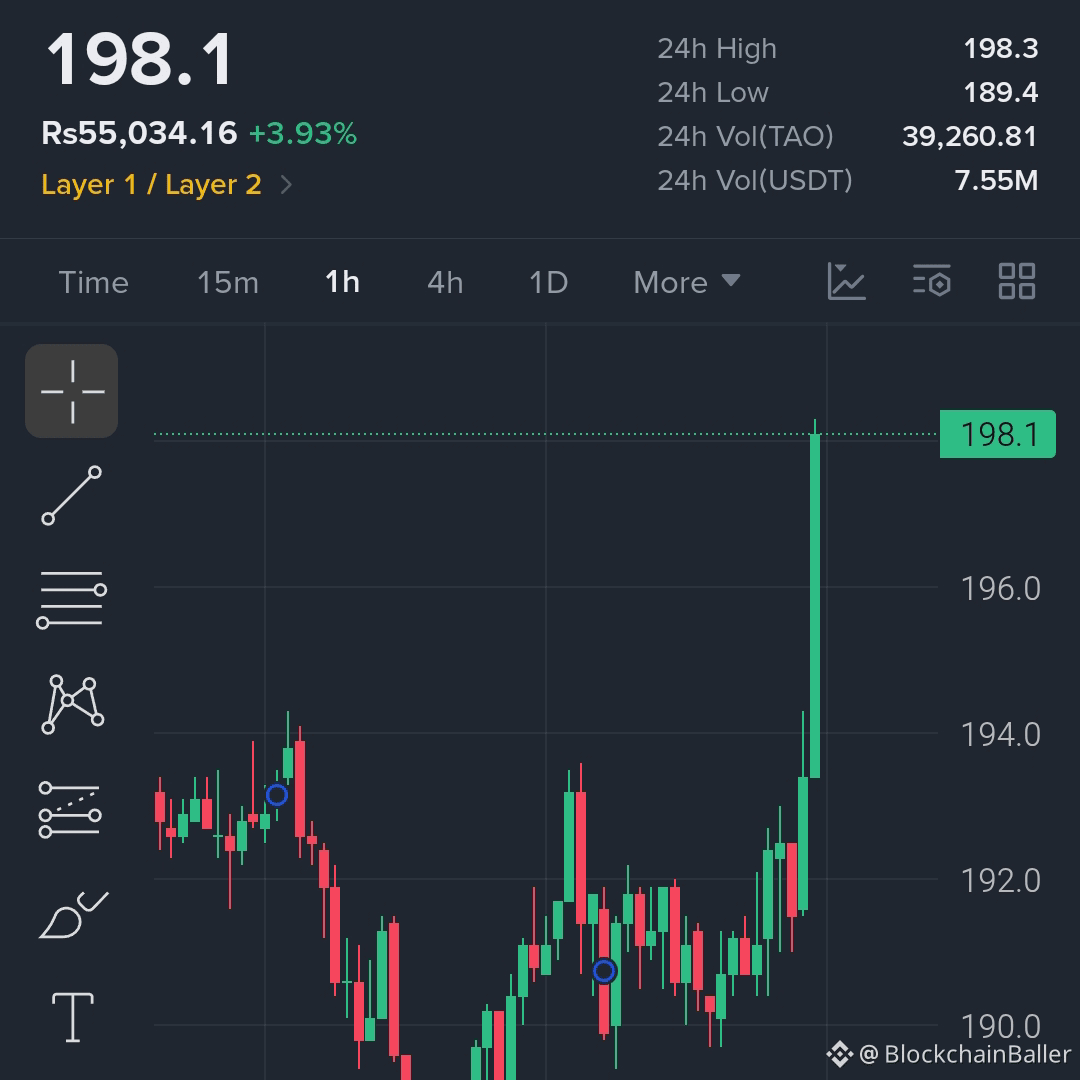Screen dimensions: 1080x1080
Task: Click the main price 198.1 heading
Action: [140, 60]
